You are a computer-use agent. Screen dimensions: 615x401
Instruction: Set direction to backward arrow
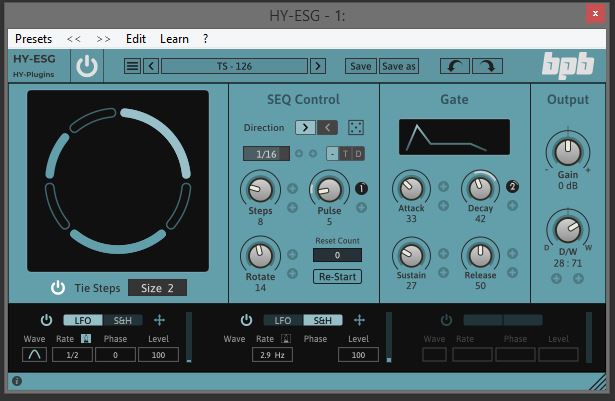pos(327,127)
